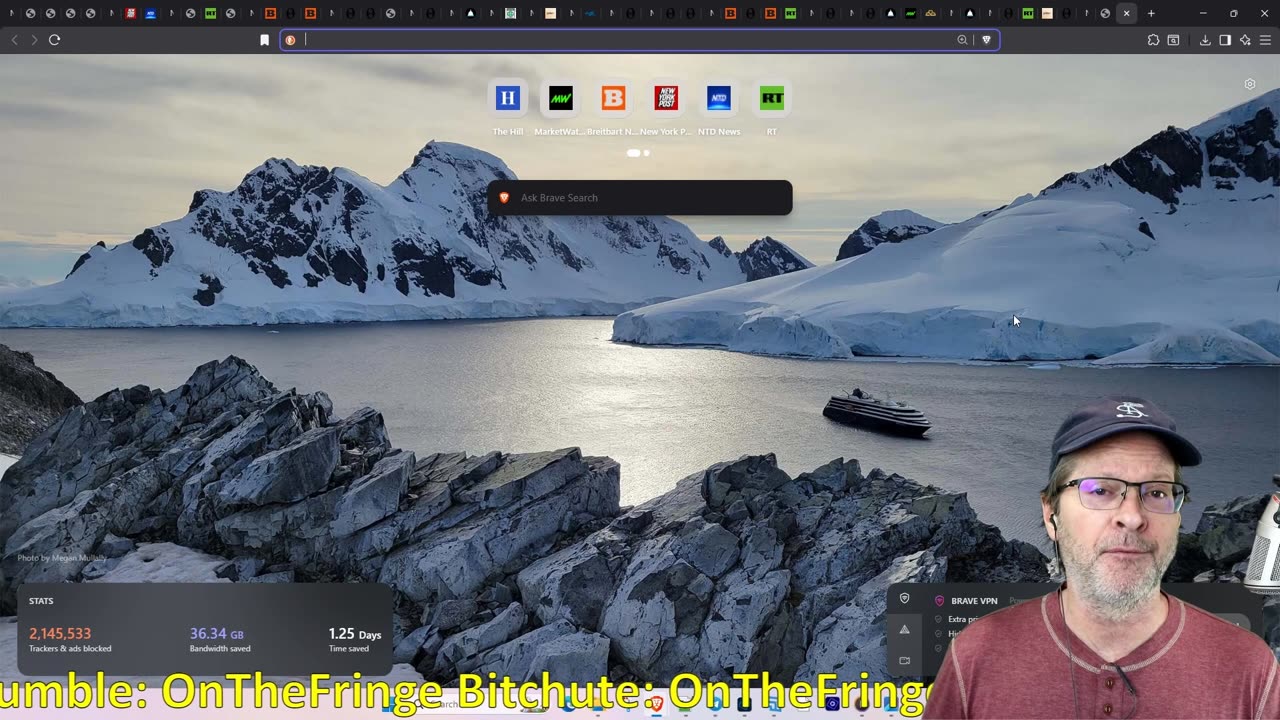Image resolution: width=1280 pixels, height=720 pixels.
Task: Open the MarketWatch top site tile
Action: 561,98
